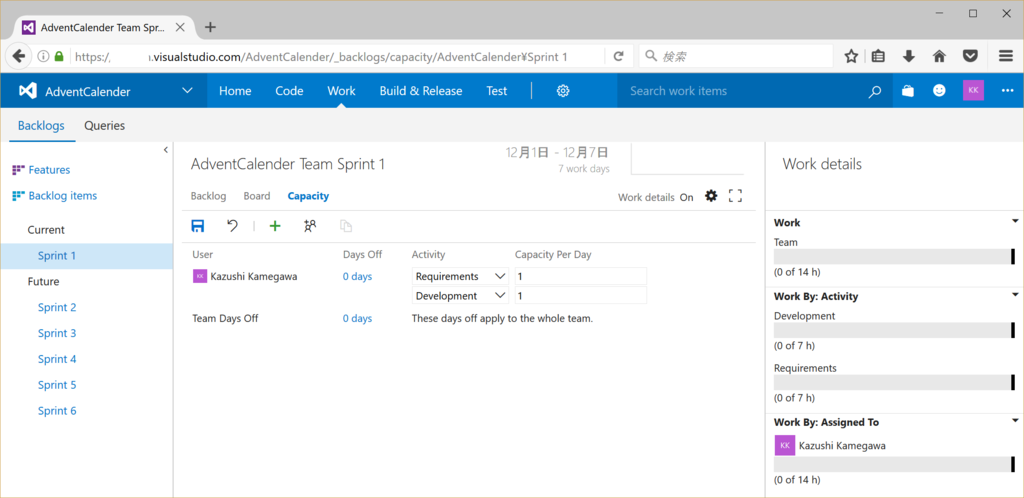Click the Pocket icon in browser toolbar

tap(971, 57)
